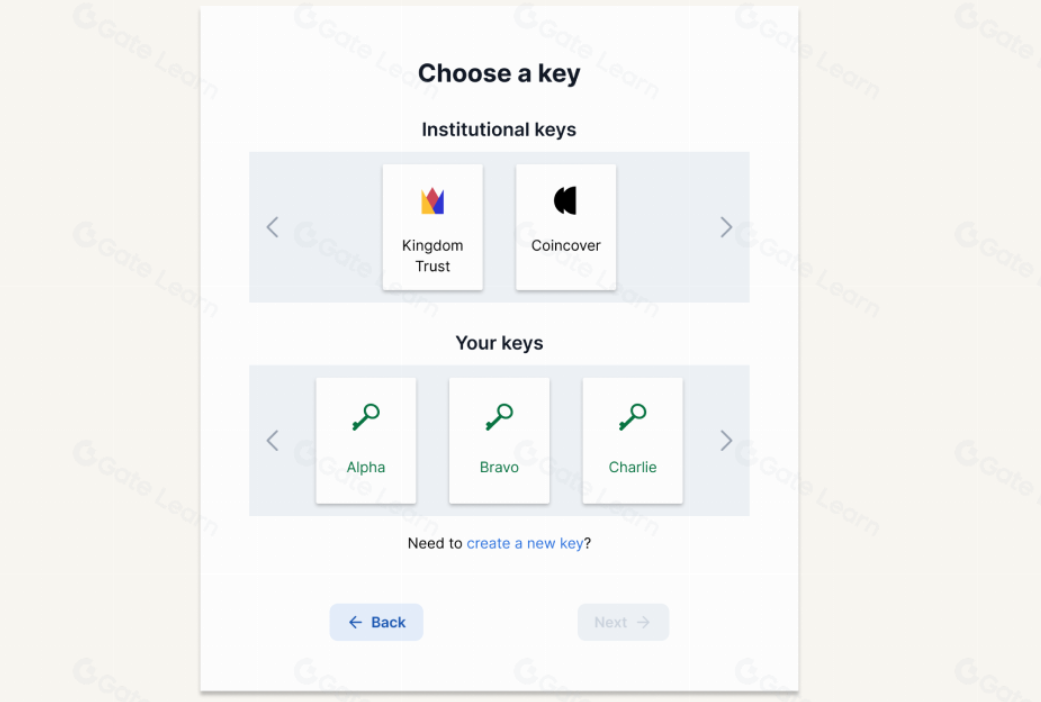Show more keys in Your keys

point(726,441)
